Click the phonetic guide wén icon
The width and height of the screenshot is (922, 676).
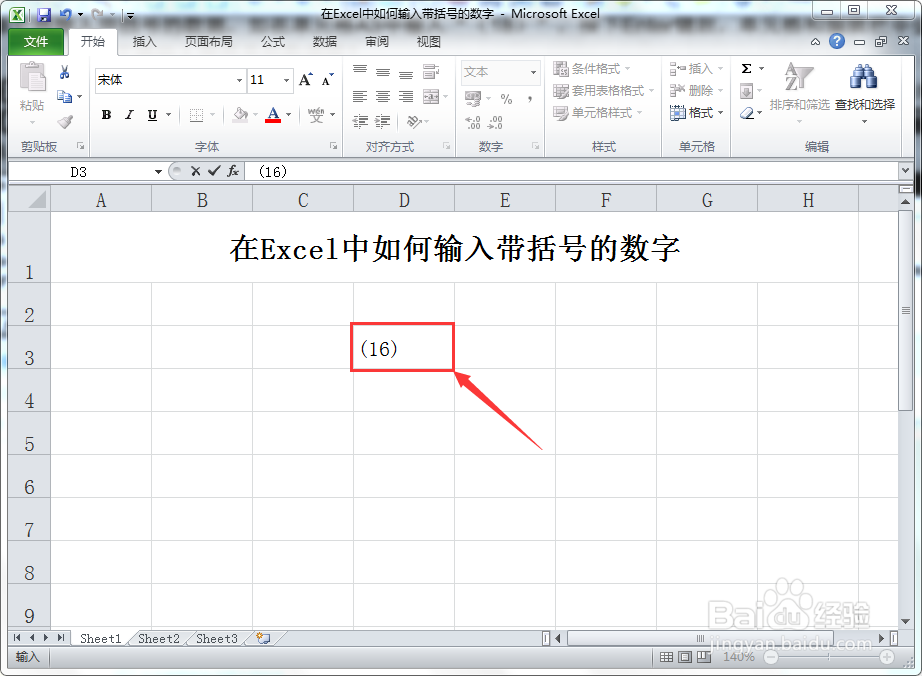point(316,115)
